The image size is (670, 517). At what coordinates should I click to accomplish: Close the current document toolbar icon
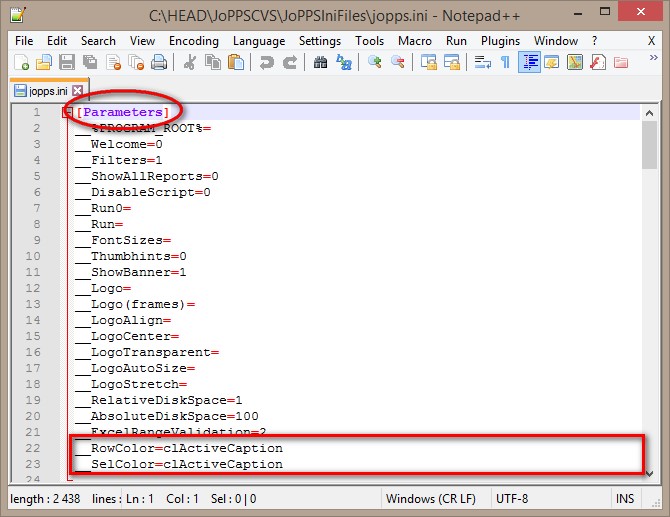tap(113, 62)
